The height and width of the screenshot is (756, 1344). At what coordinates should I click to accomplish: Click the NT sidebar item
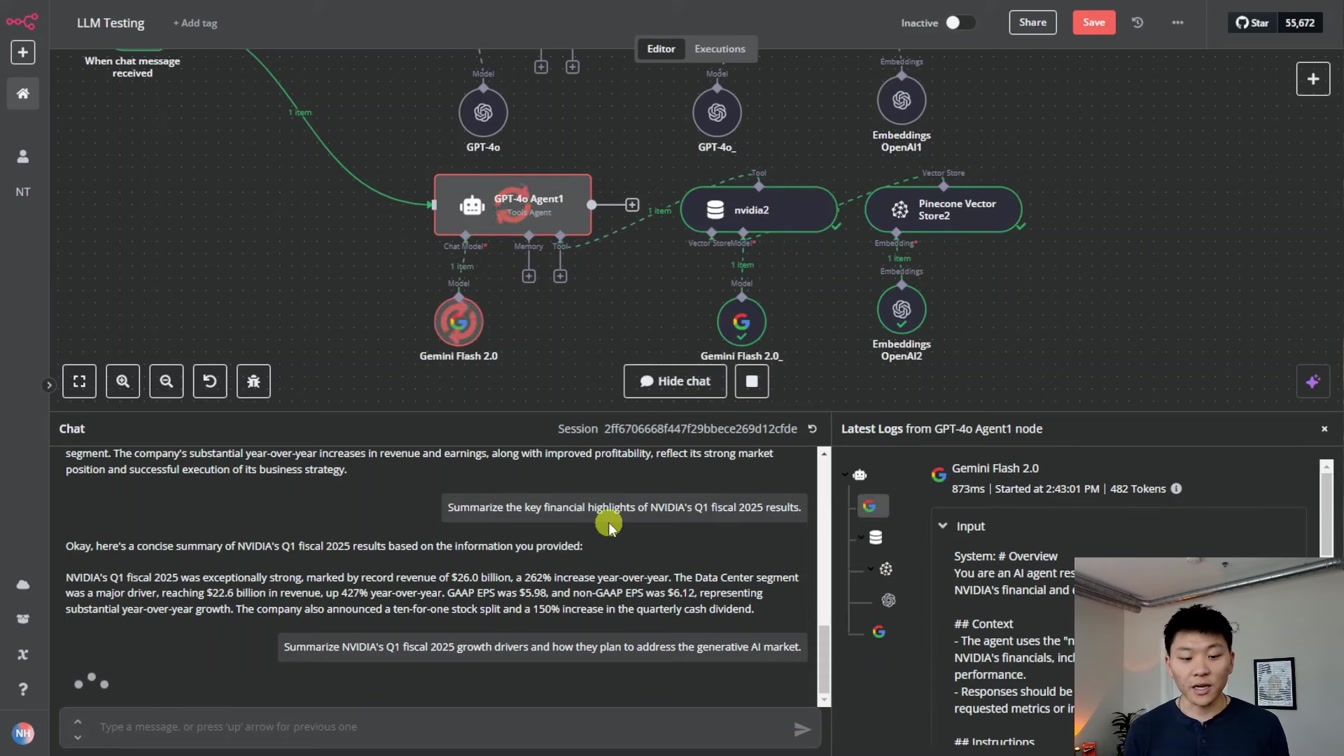(x=22, y=191)
